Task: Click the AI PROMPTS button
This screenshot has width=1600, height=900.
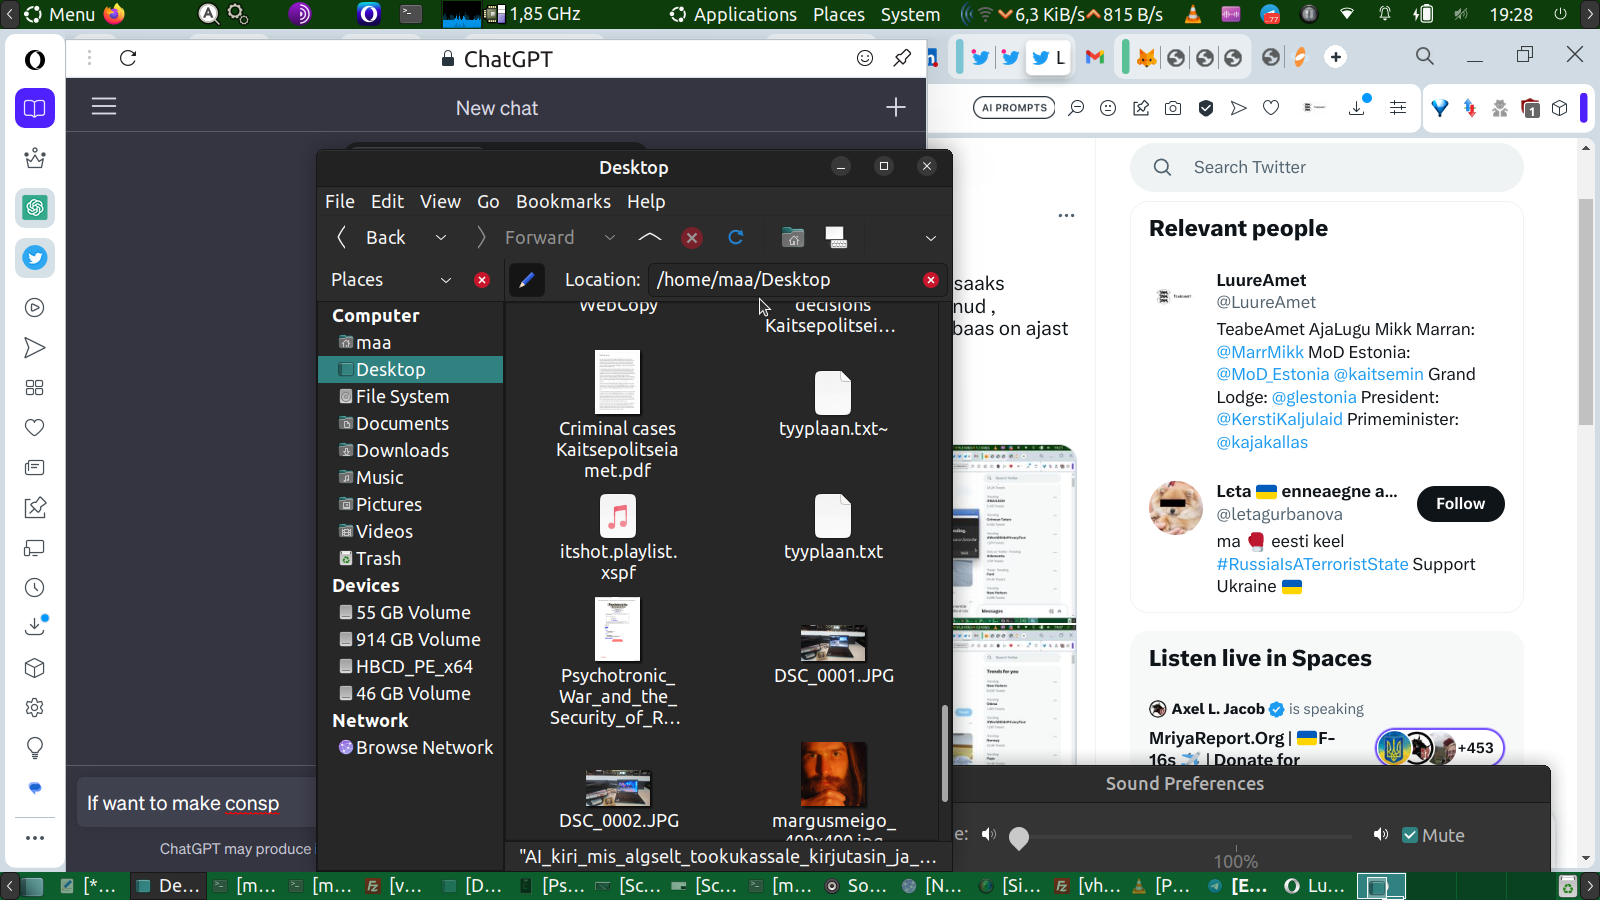Action: [x=1014, y=108]
